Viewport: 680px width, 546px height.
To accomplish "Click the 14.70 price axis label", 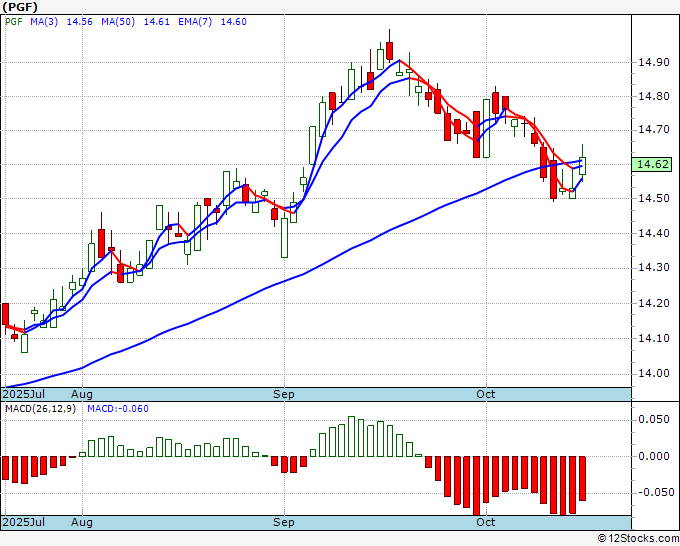I will 654,130.
